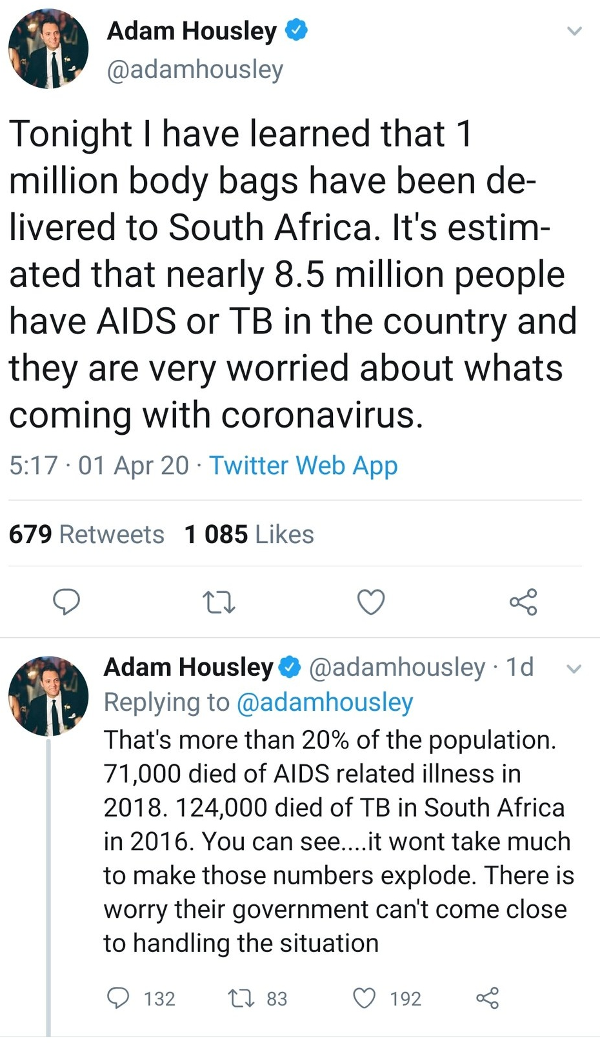Like the main tweet with heart icon
This screenshot has height=1043, width=600.
click(371, 601)
